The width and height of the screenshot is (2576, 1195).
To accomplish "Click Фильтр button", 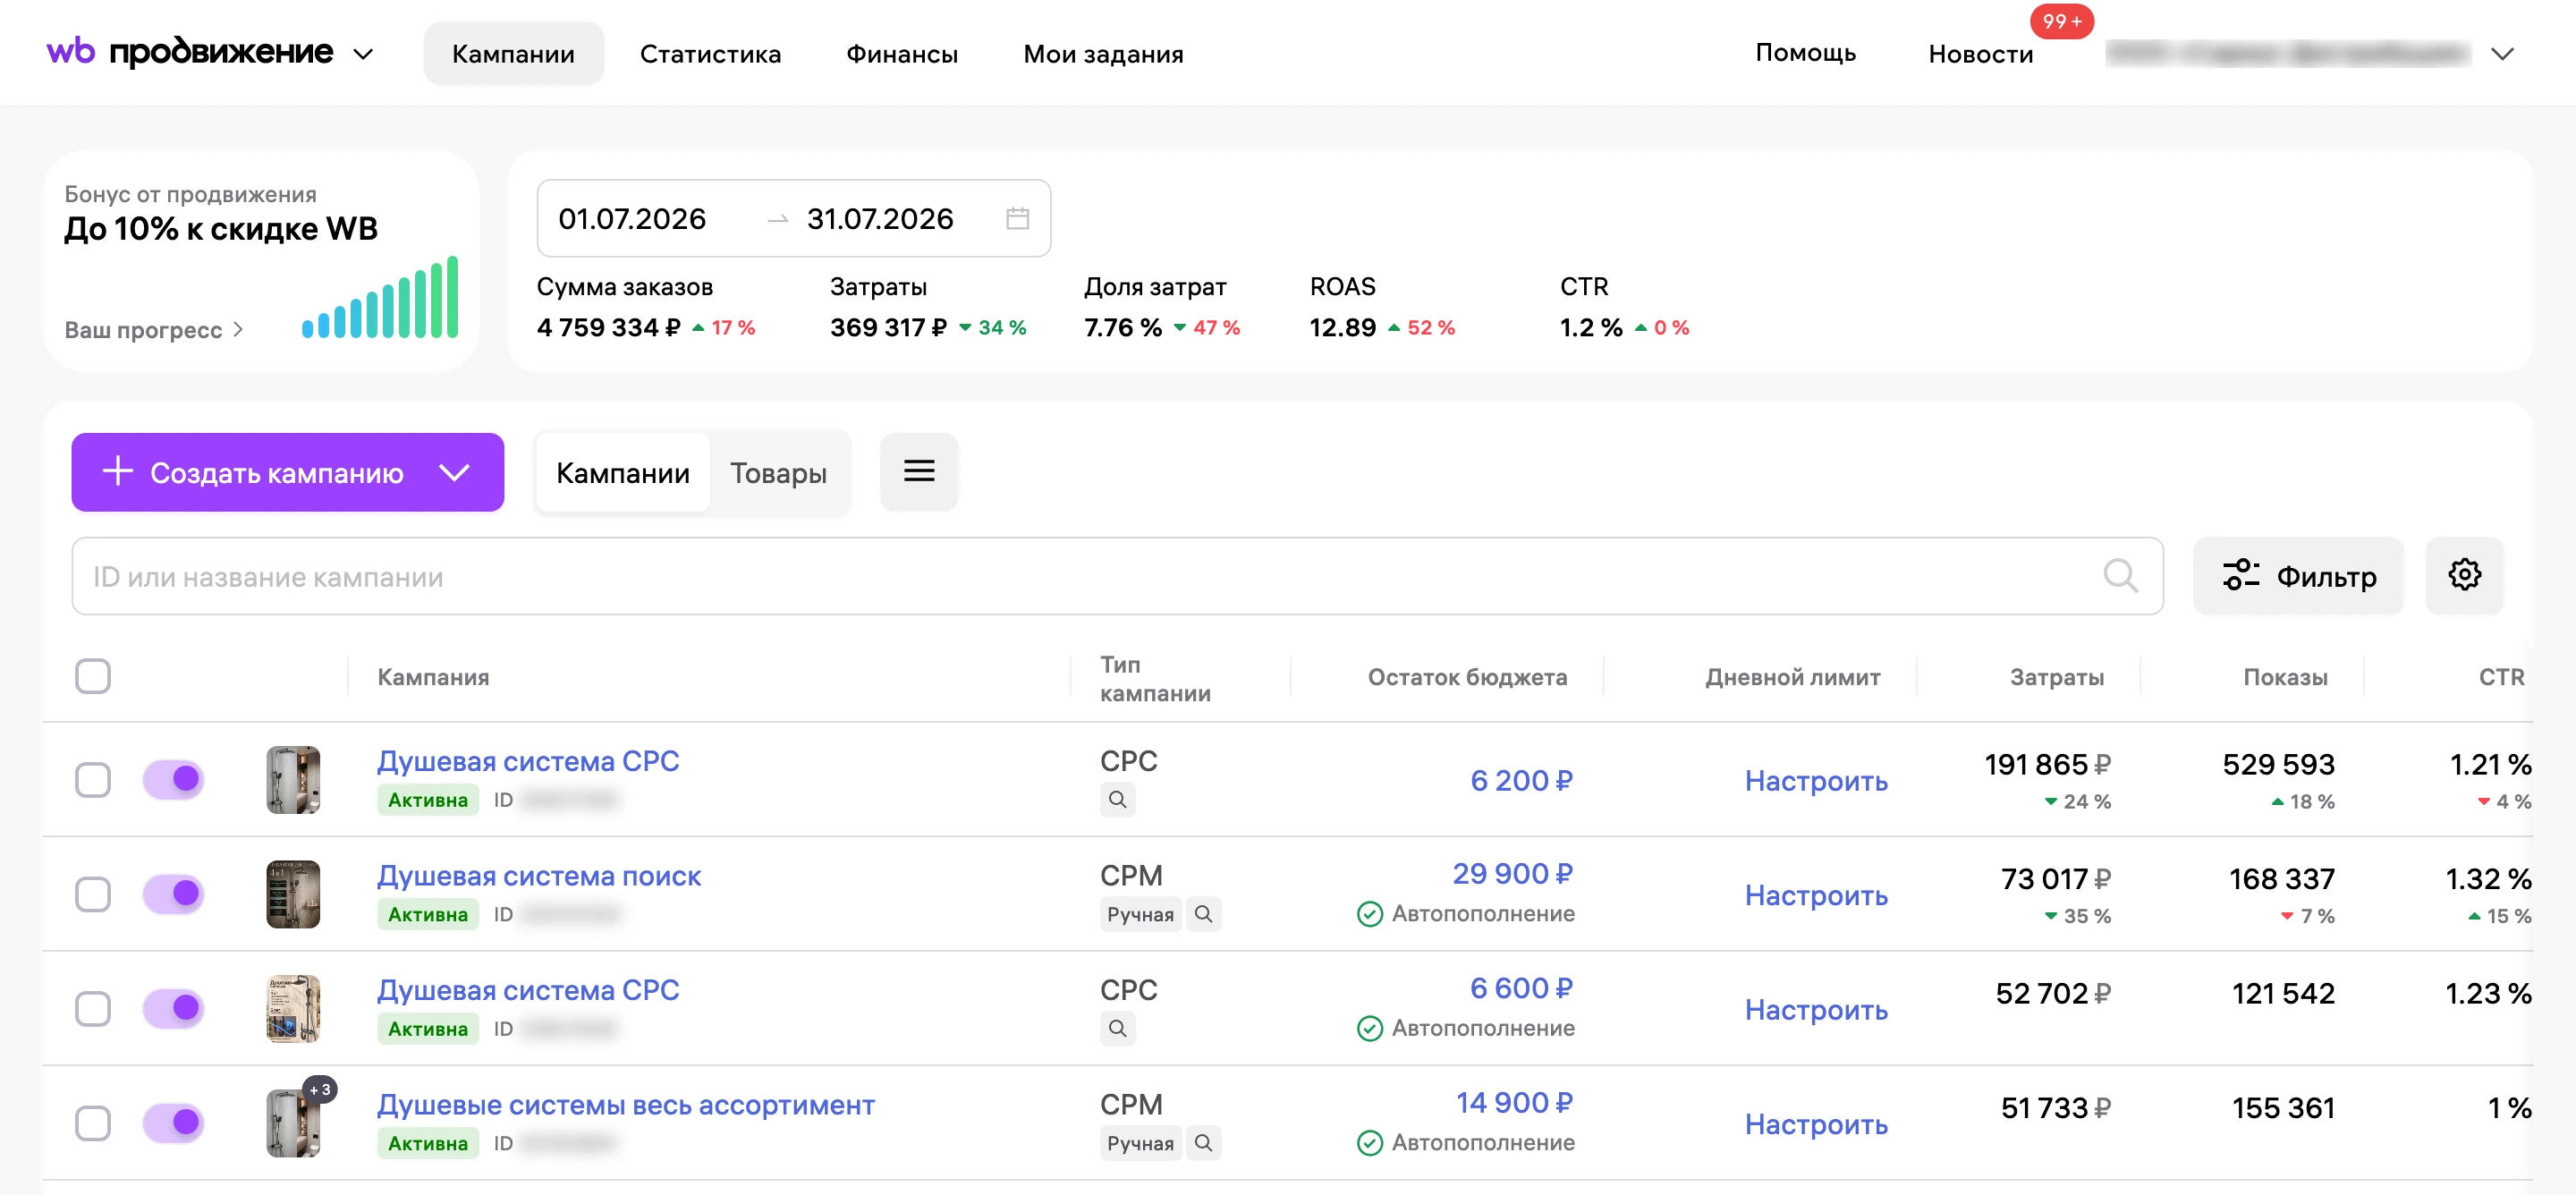I will point(2298,576).
